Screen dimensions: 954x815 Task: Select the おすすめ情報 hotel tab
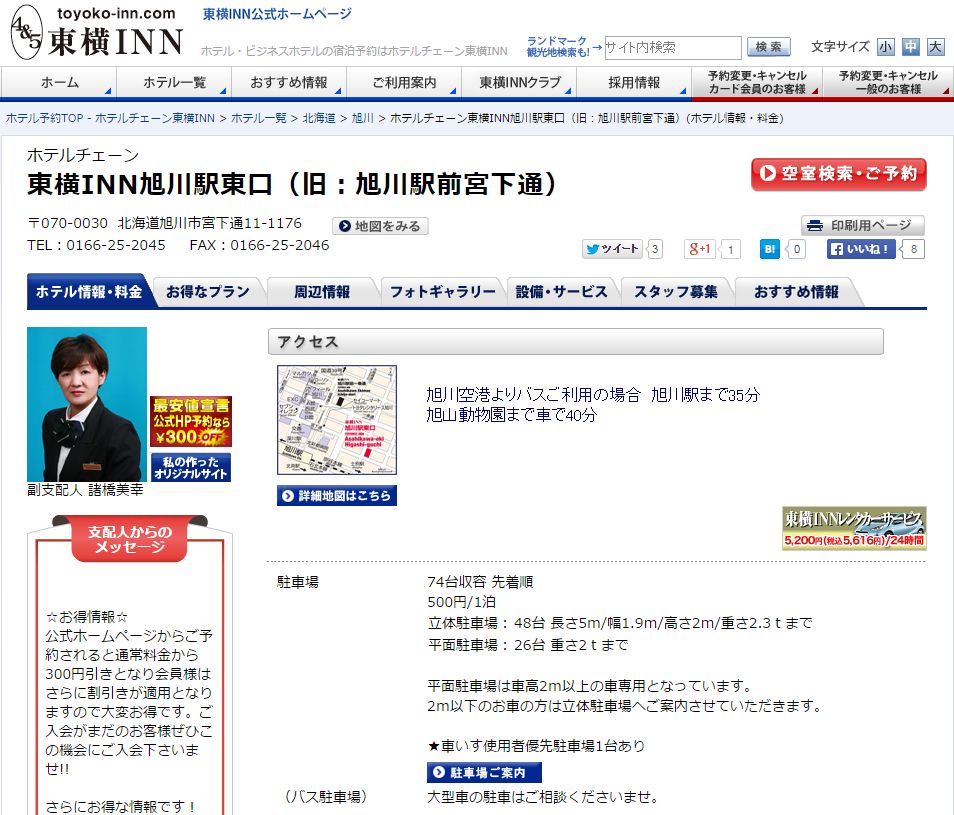pos(796,292)
